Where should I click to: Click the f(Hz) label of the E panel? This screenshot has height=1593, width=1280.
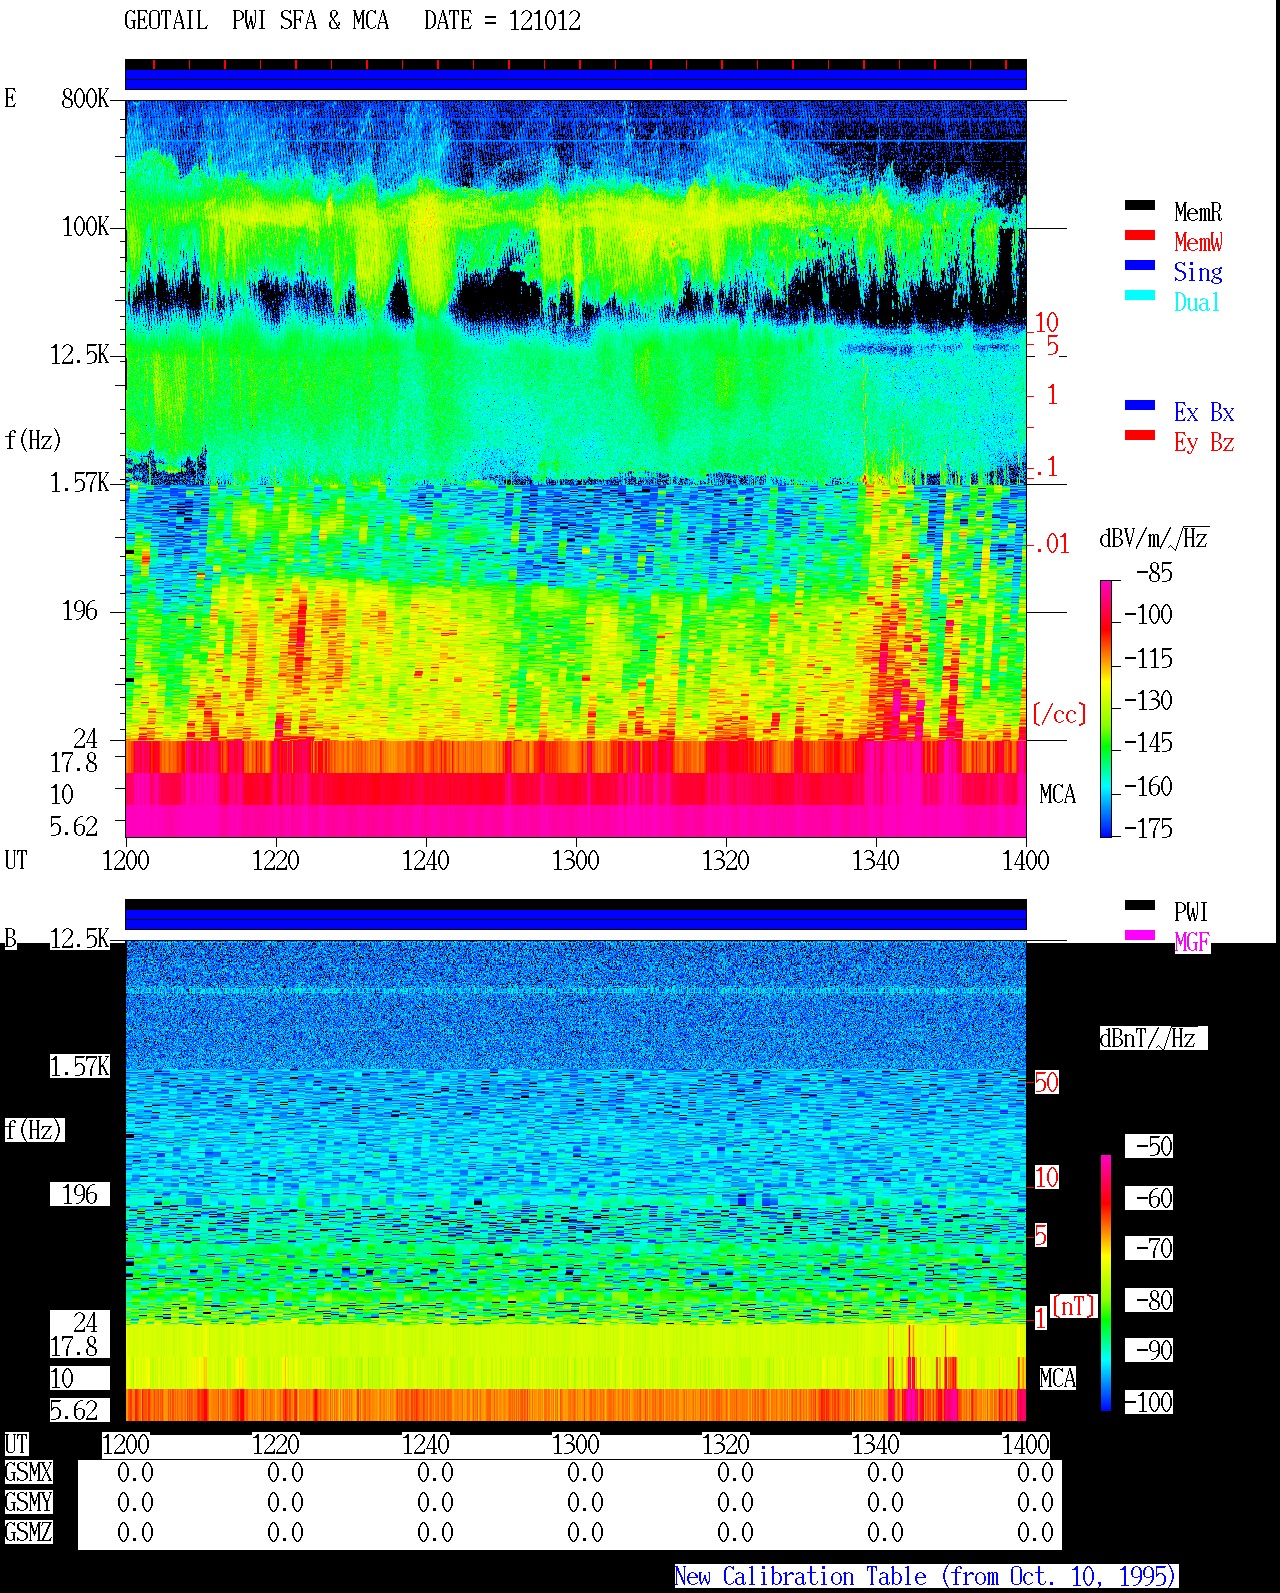[33, 440]
